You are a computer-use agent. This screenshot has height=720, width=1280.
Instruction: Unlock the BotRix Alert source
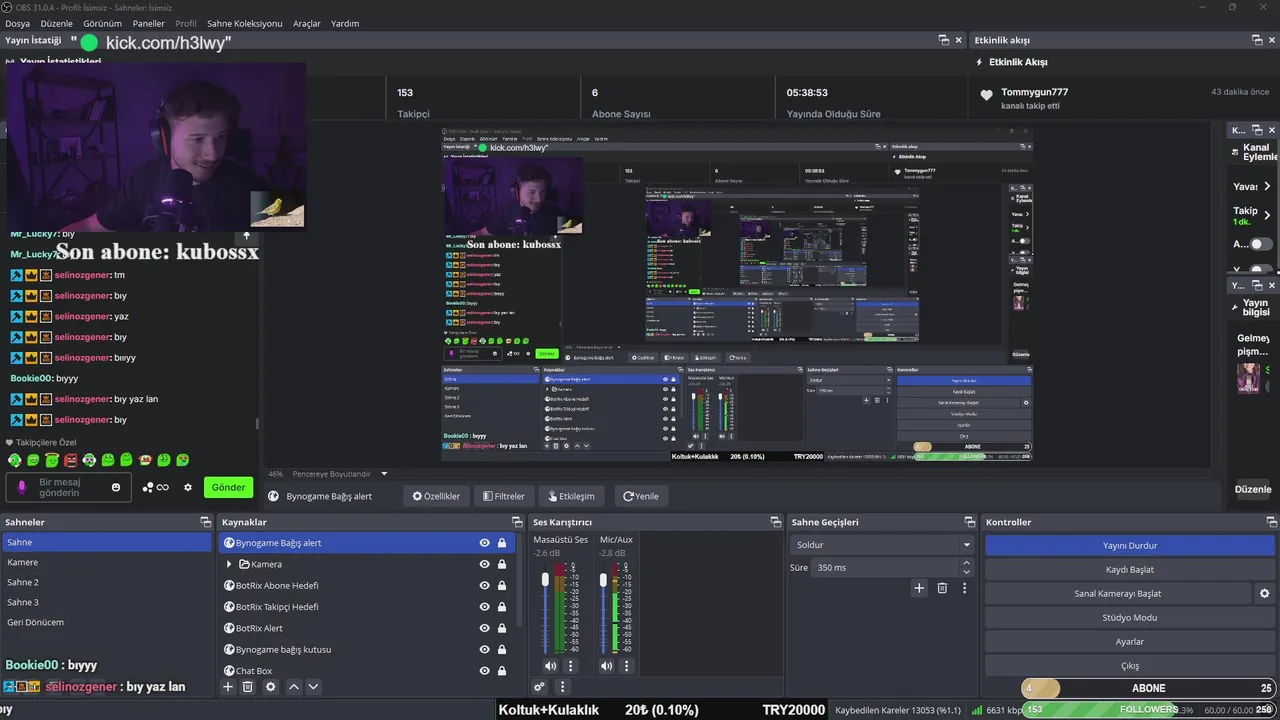(x=502, y=628)
